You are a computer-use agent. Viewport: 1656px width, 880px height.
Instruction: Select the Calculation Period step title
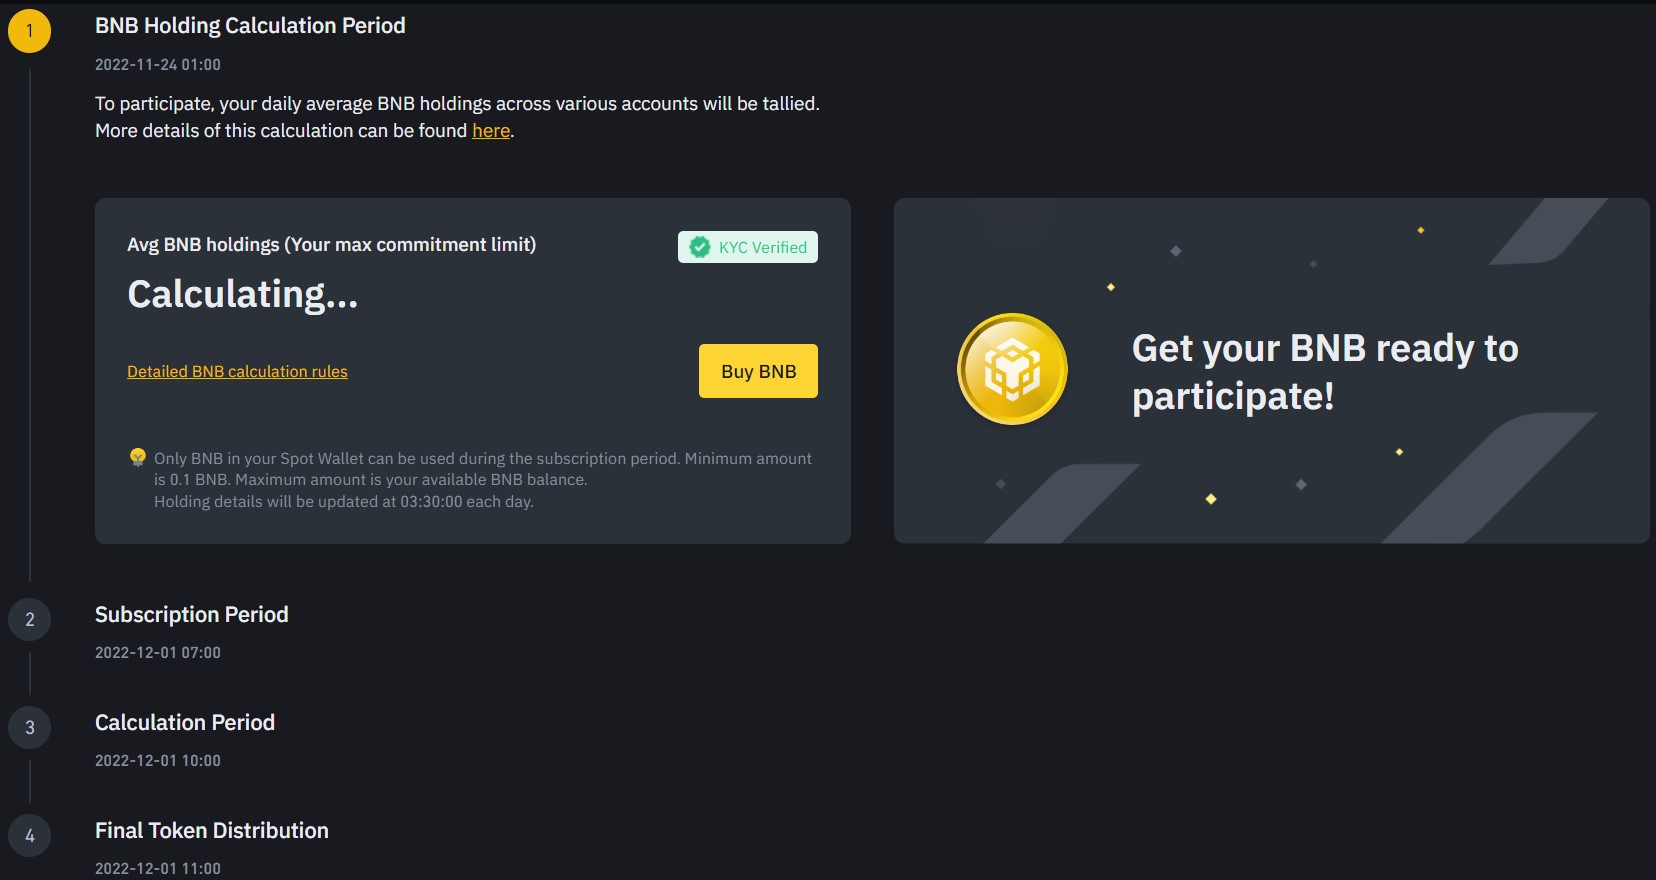(185, 723)
